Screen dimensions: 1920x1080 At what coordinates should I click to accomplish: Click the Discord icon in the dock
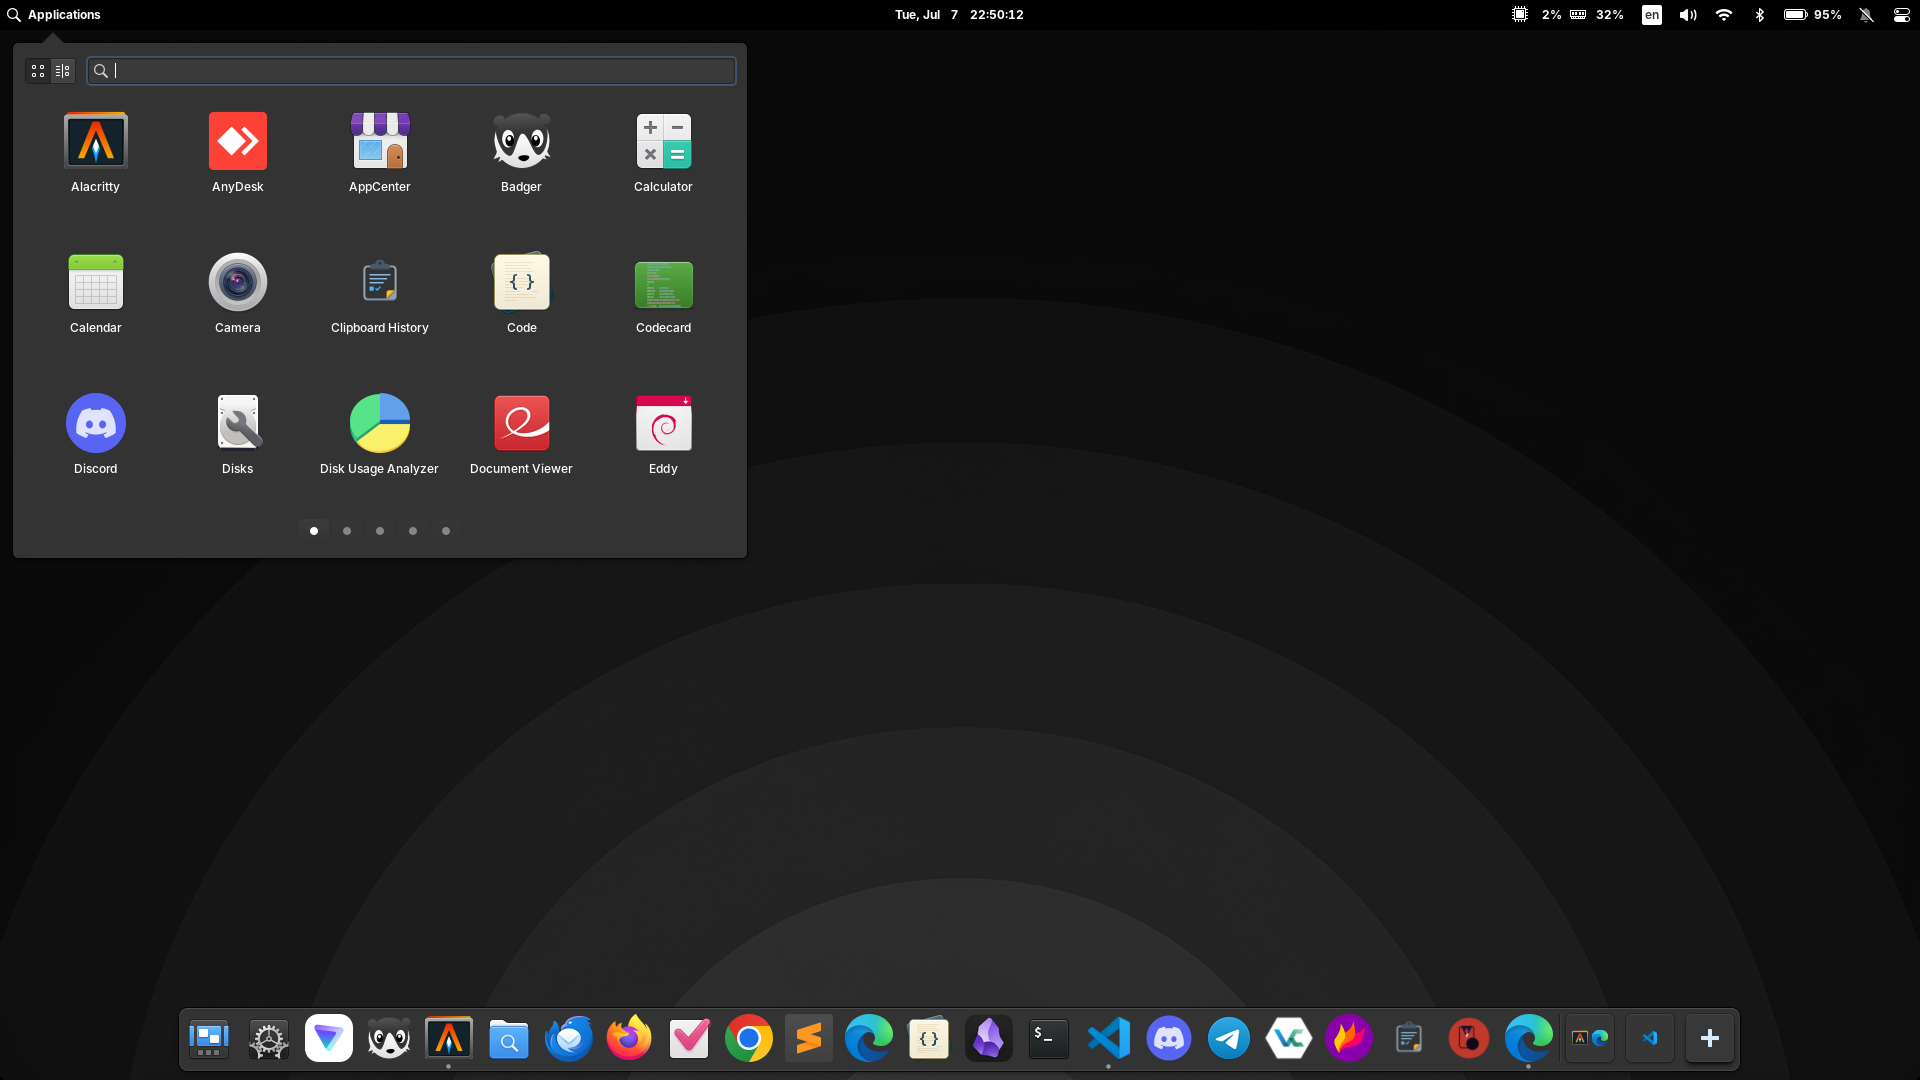(x=1169, y=1039)
